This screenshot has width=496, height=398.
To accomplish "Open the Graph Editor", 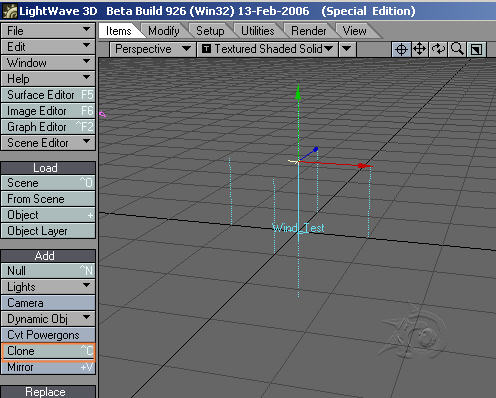I will (x=48, y=127).
